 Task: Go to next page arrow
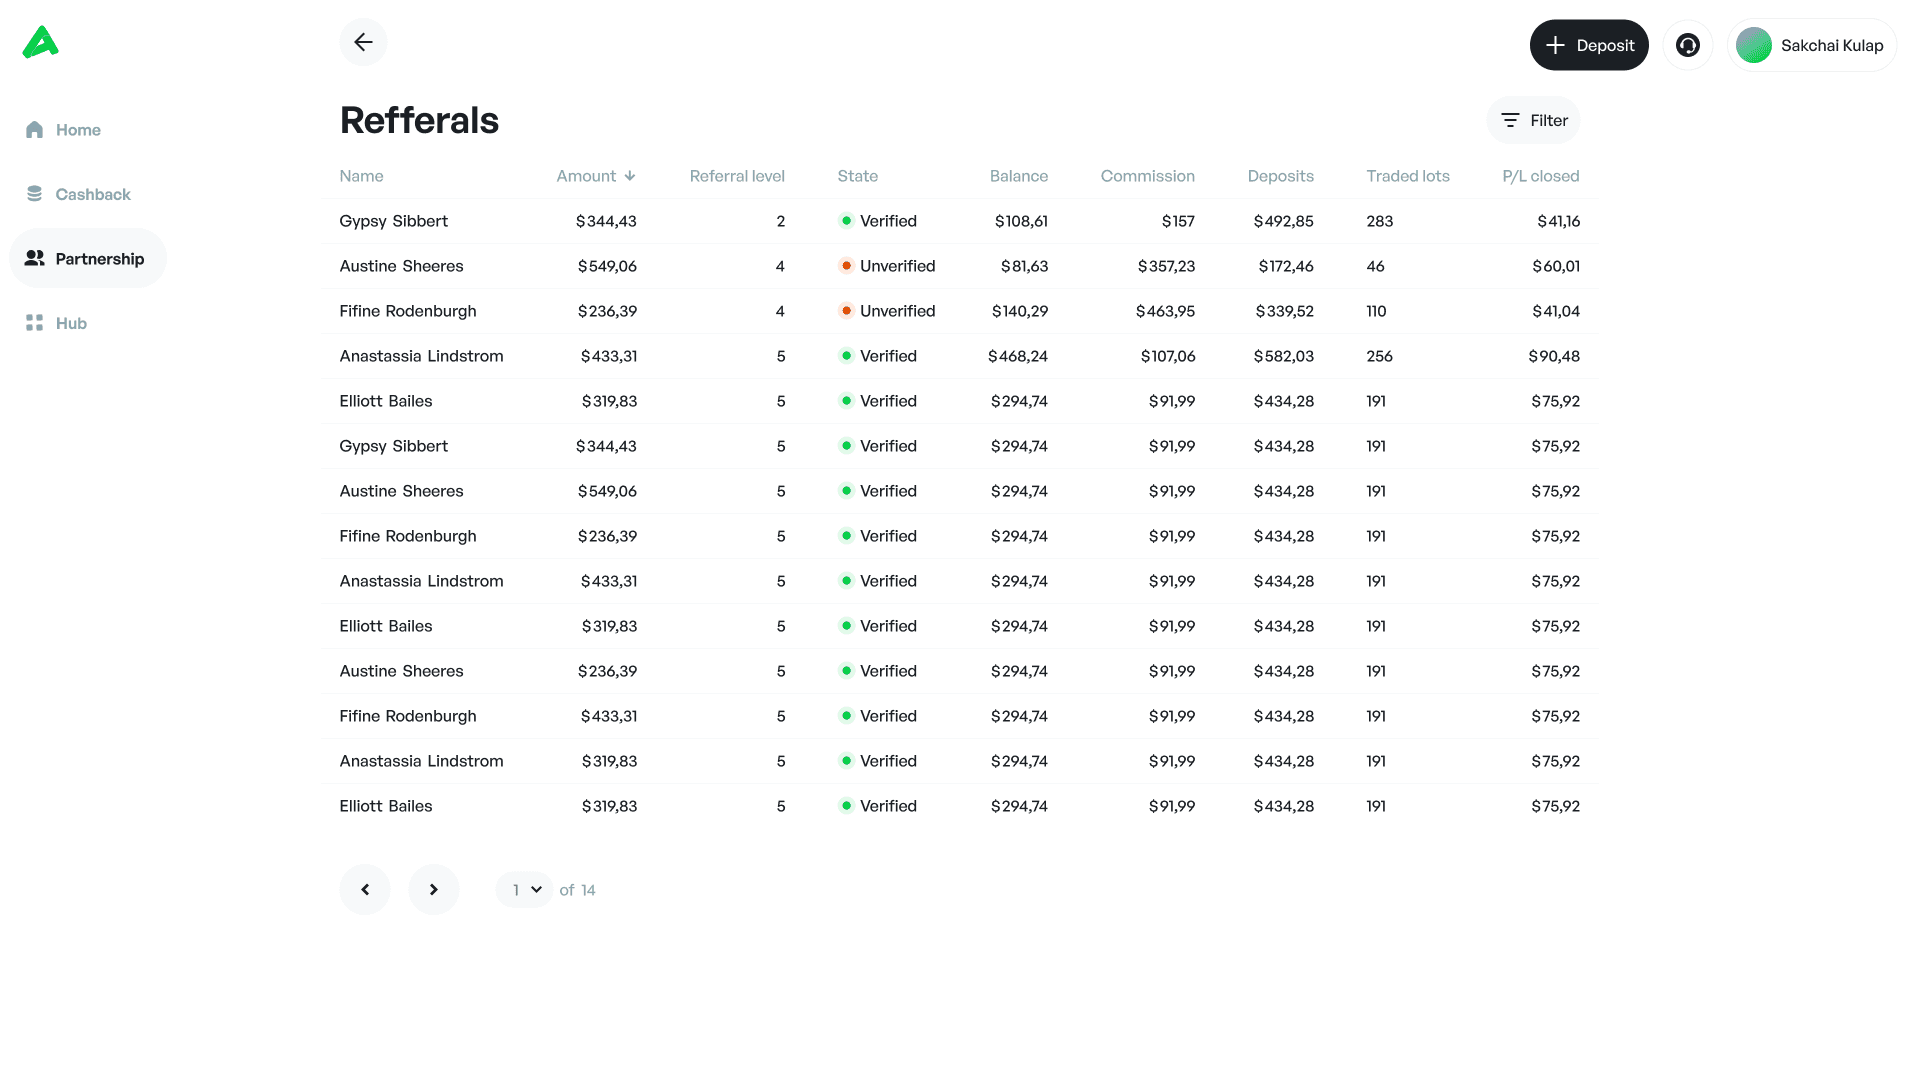point(433,889)
